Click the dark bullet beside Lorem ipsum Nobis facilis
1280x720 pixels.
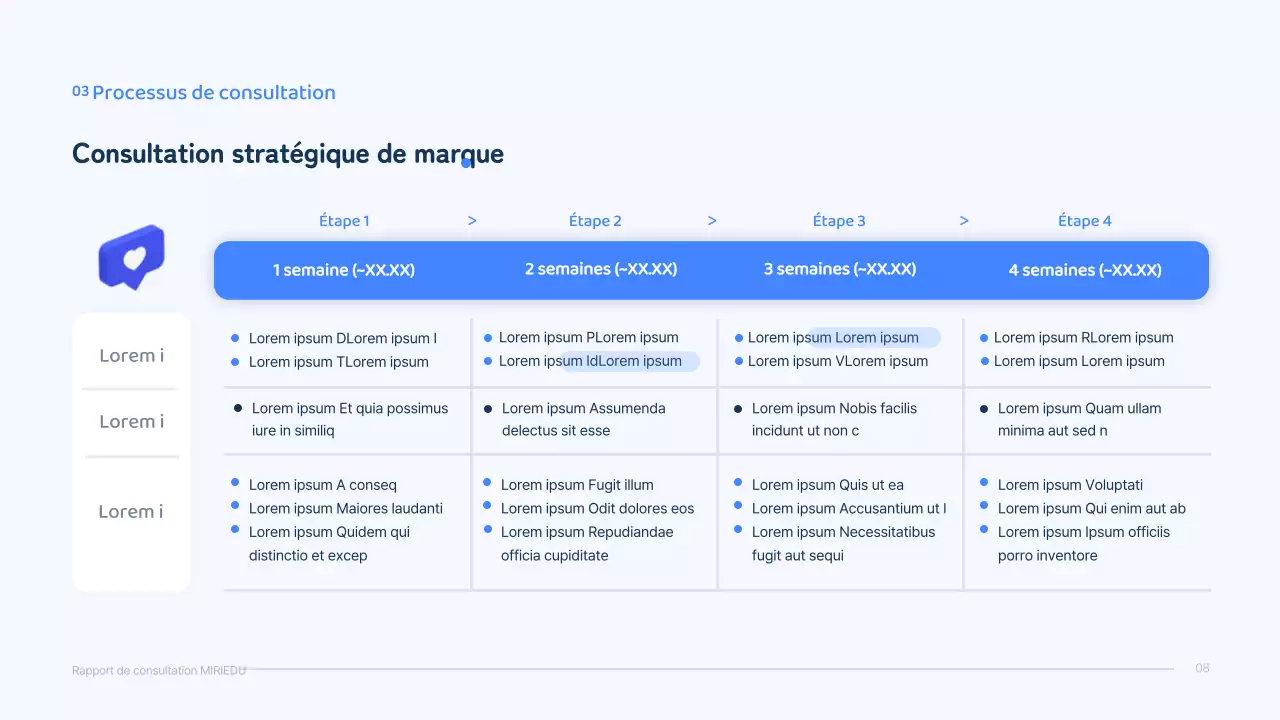tap(736, 408)
